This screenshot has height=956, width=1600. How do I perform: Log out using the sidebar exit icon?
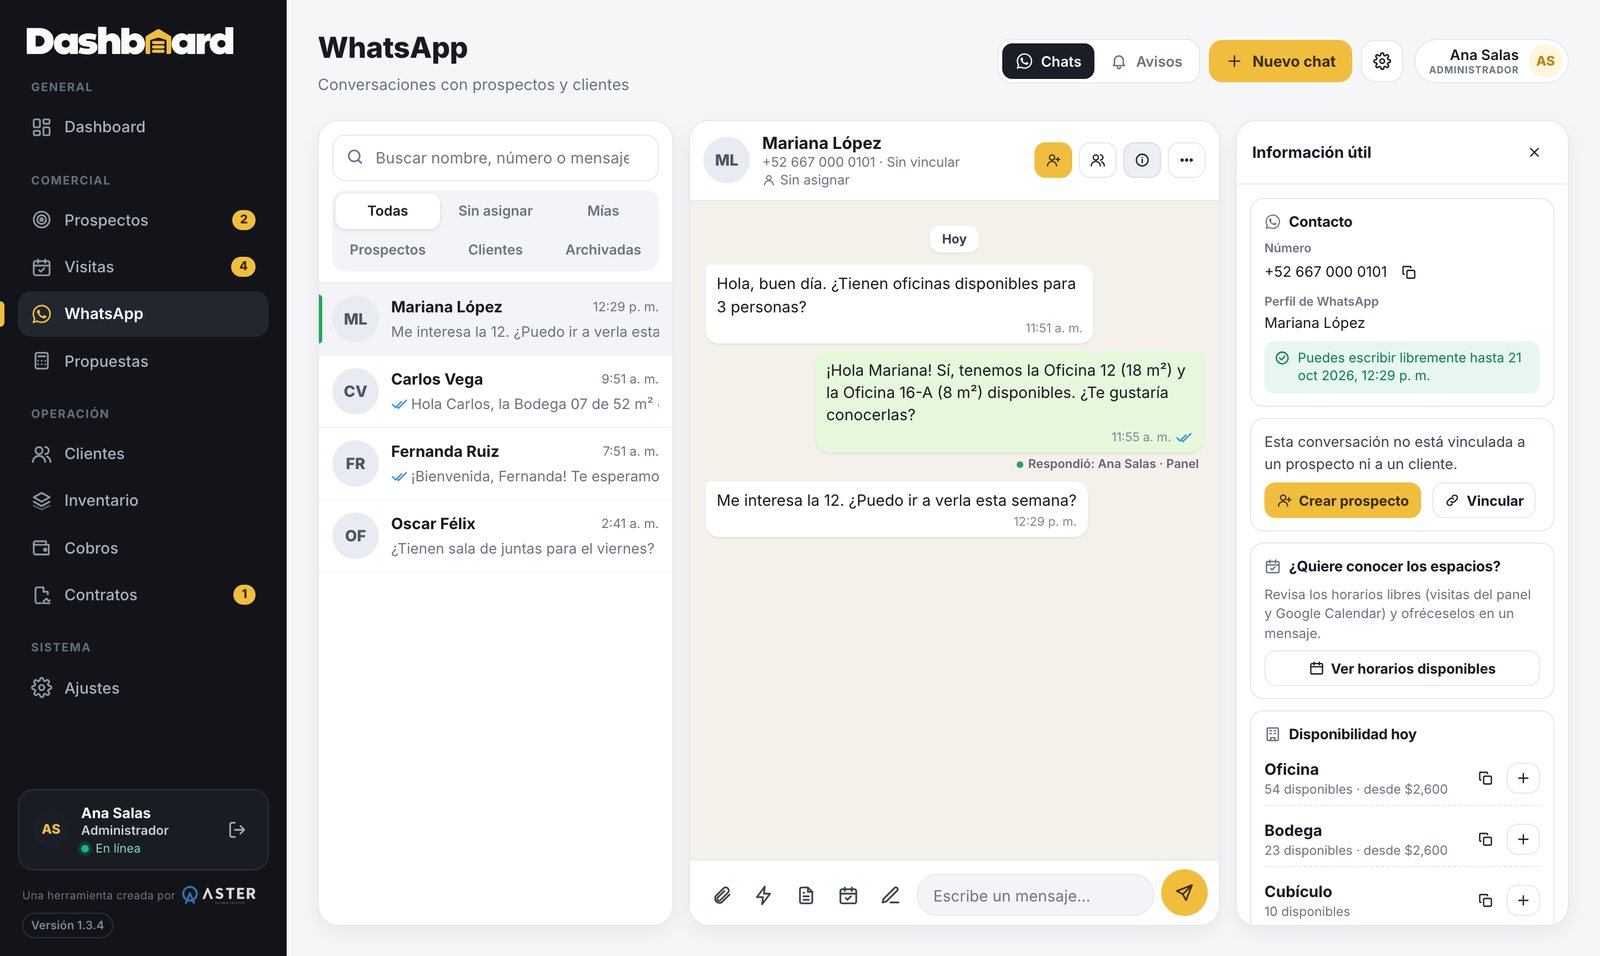click(x=237, y=830)
